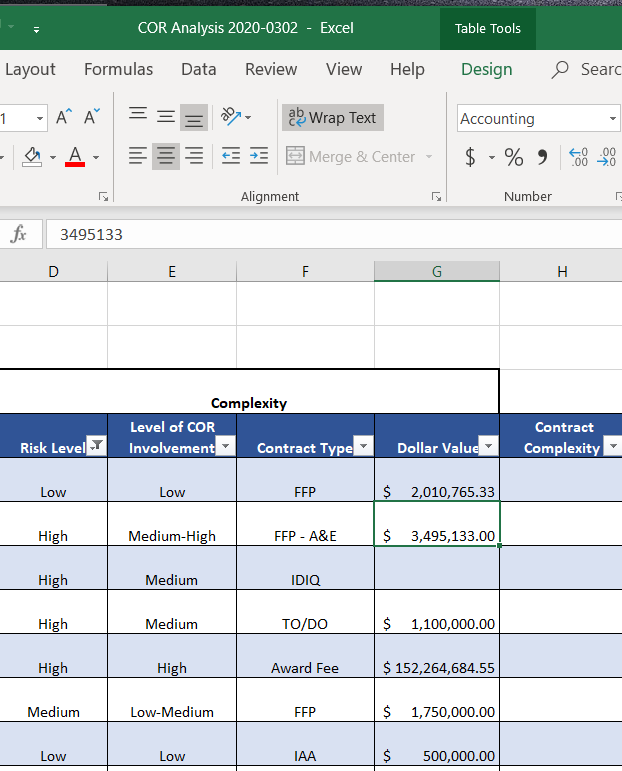This screenshot has width=622, height=771.
Task: Toggle Wrap Text
Action: [x=332, y=118]
